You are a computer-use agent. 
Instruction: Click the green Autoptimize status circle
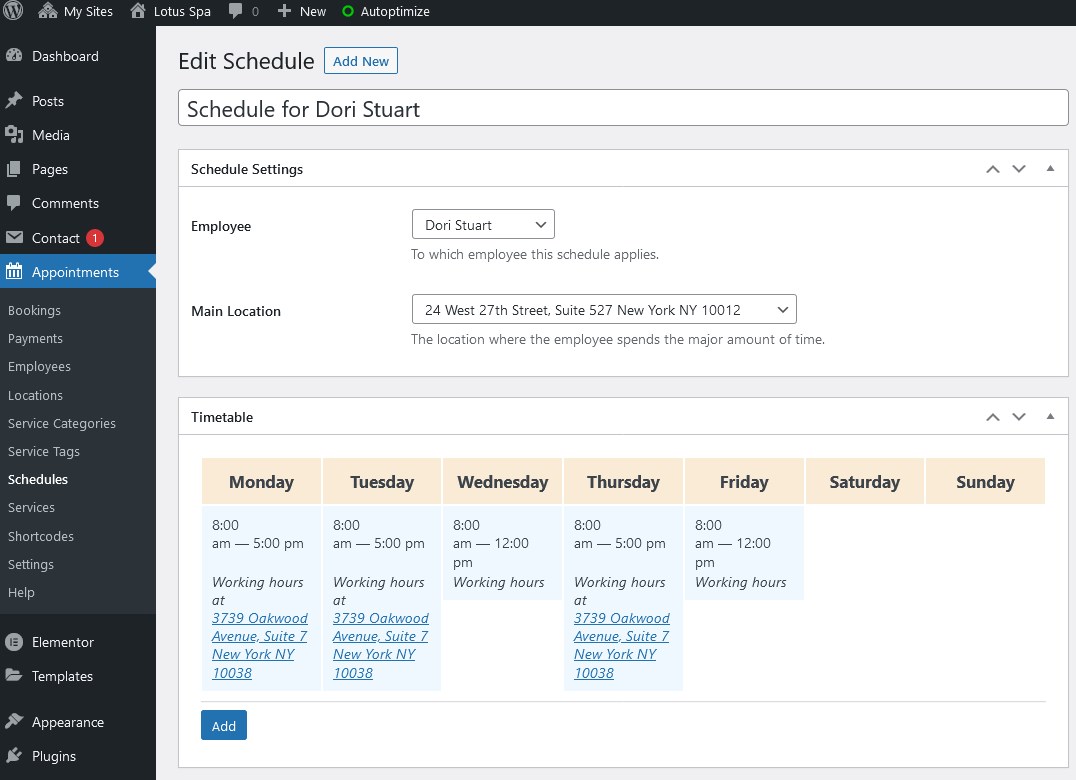coord(348,11)
